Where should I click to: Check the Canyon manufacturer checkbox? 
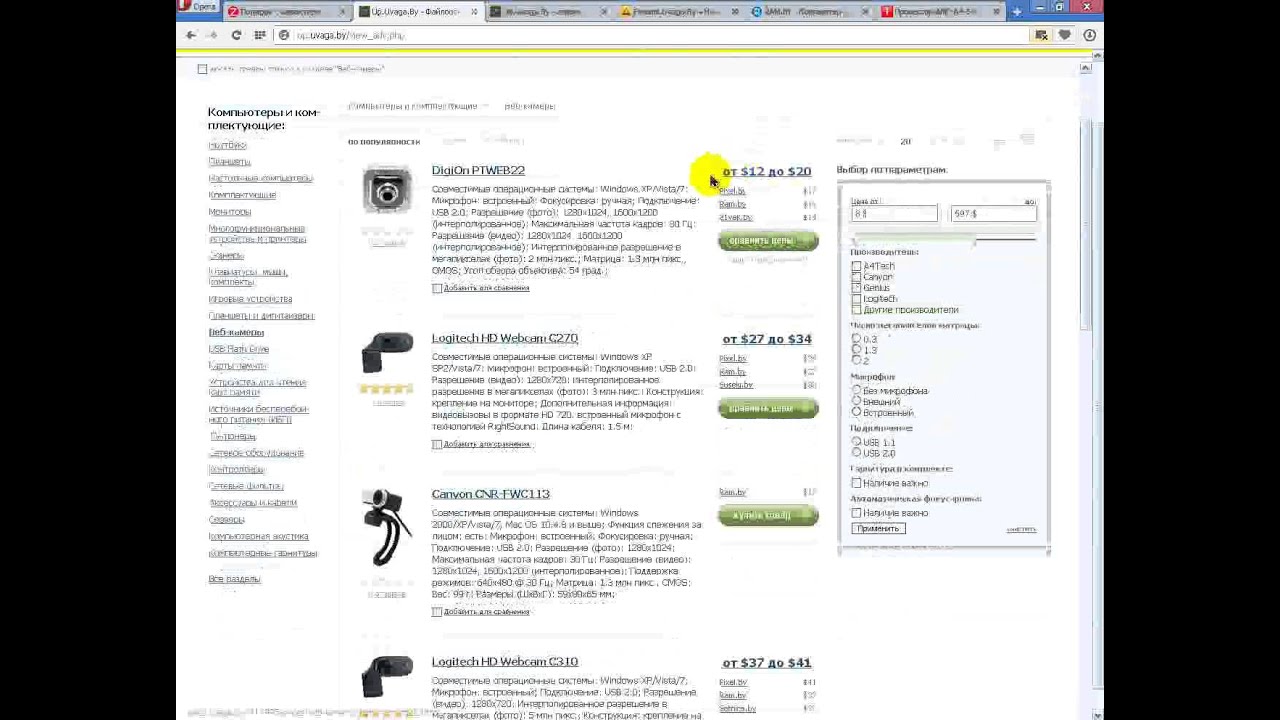[856, 278]
